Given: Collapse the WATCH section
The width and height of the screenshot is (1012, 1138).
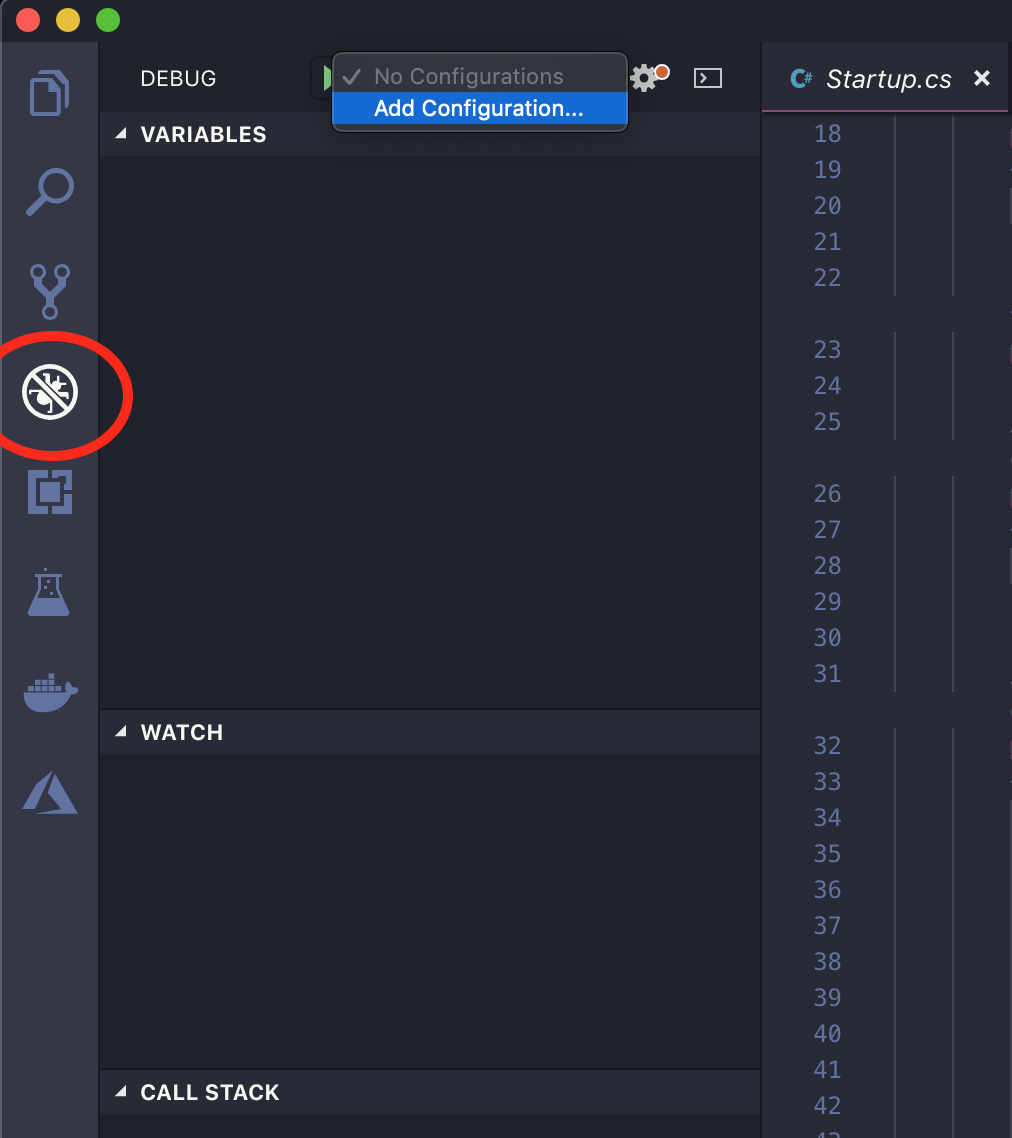Looking at the screenshot, I should pos(121,732).
